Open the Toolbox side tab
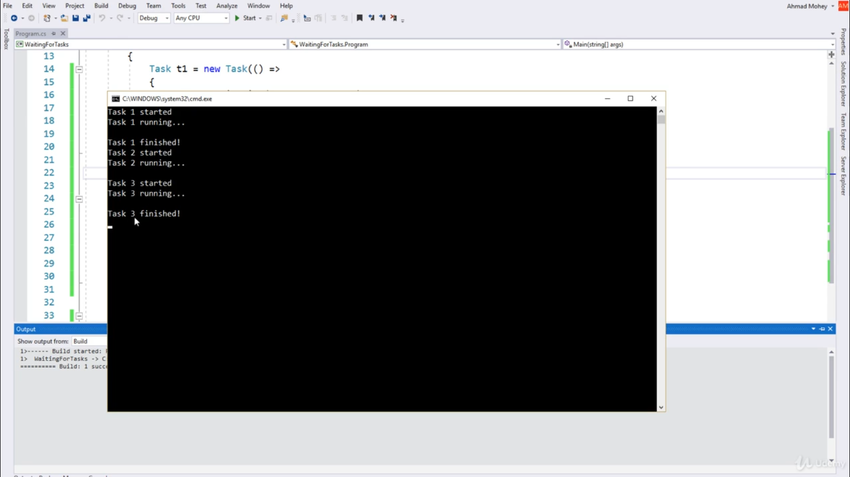 tap(6, 39)
